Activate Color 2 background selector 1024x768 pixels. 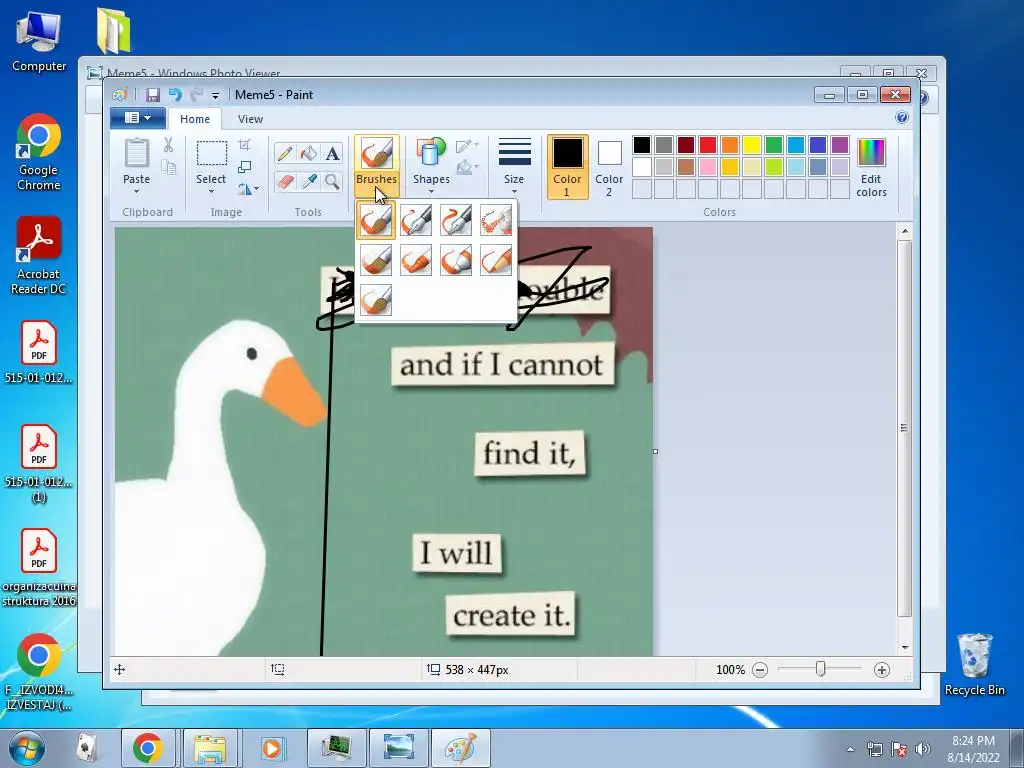(x=609, y=167)
